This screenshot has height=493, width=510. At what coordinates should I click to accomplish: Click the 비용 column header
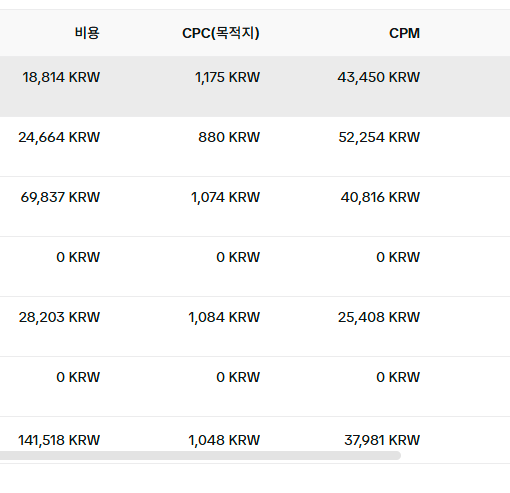pos(87,33)
